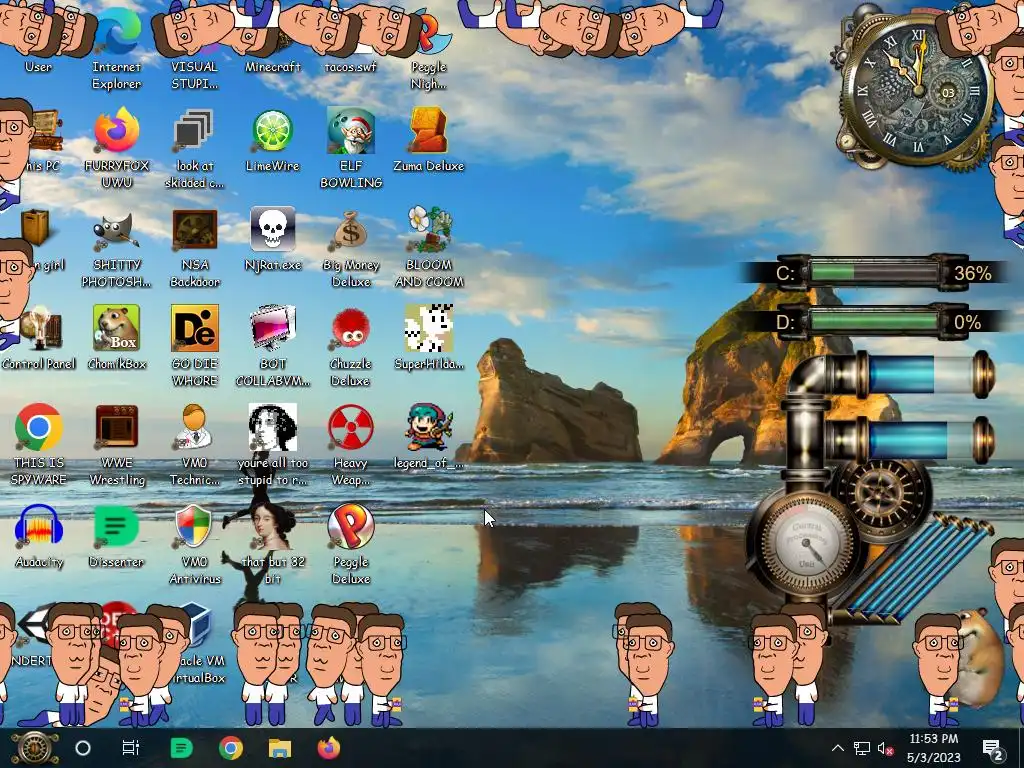Launch the Peggle Deluxe desktop icon
The width and height of the screenshot is (1024, 768).
click(x=351, y=526)
